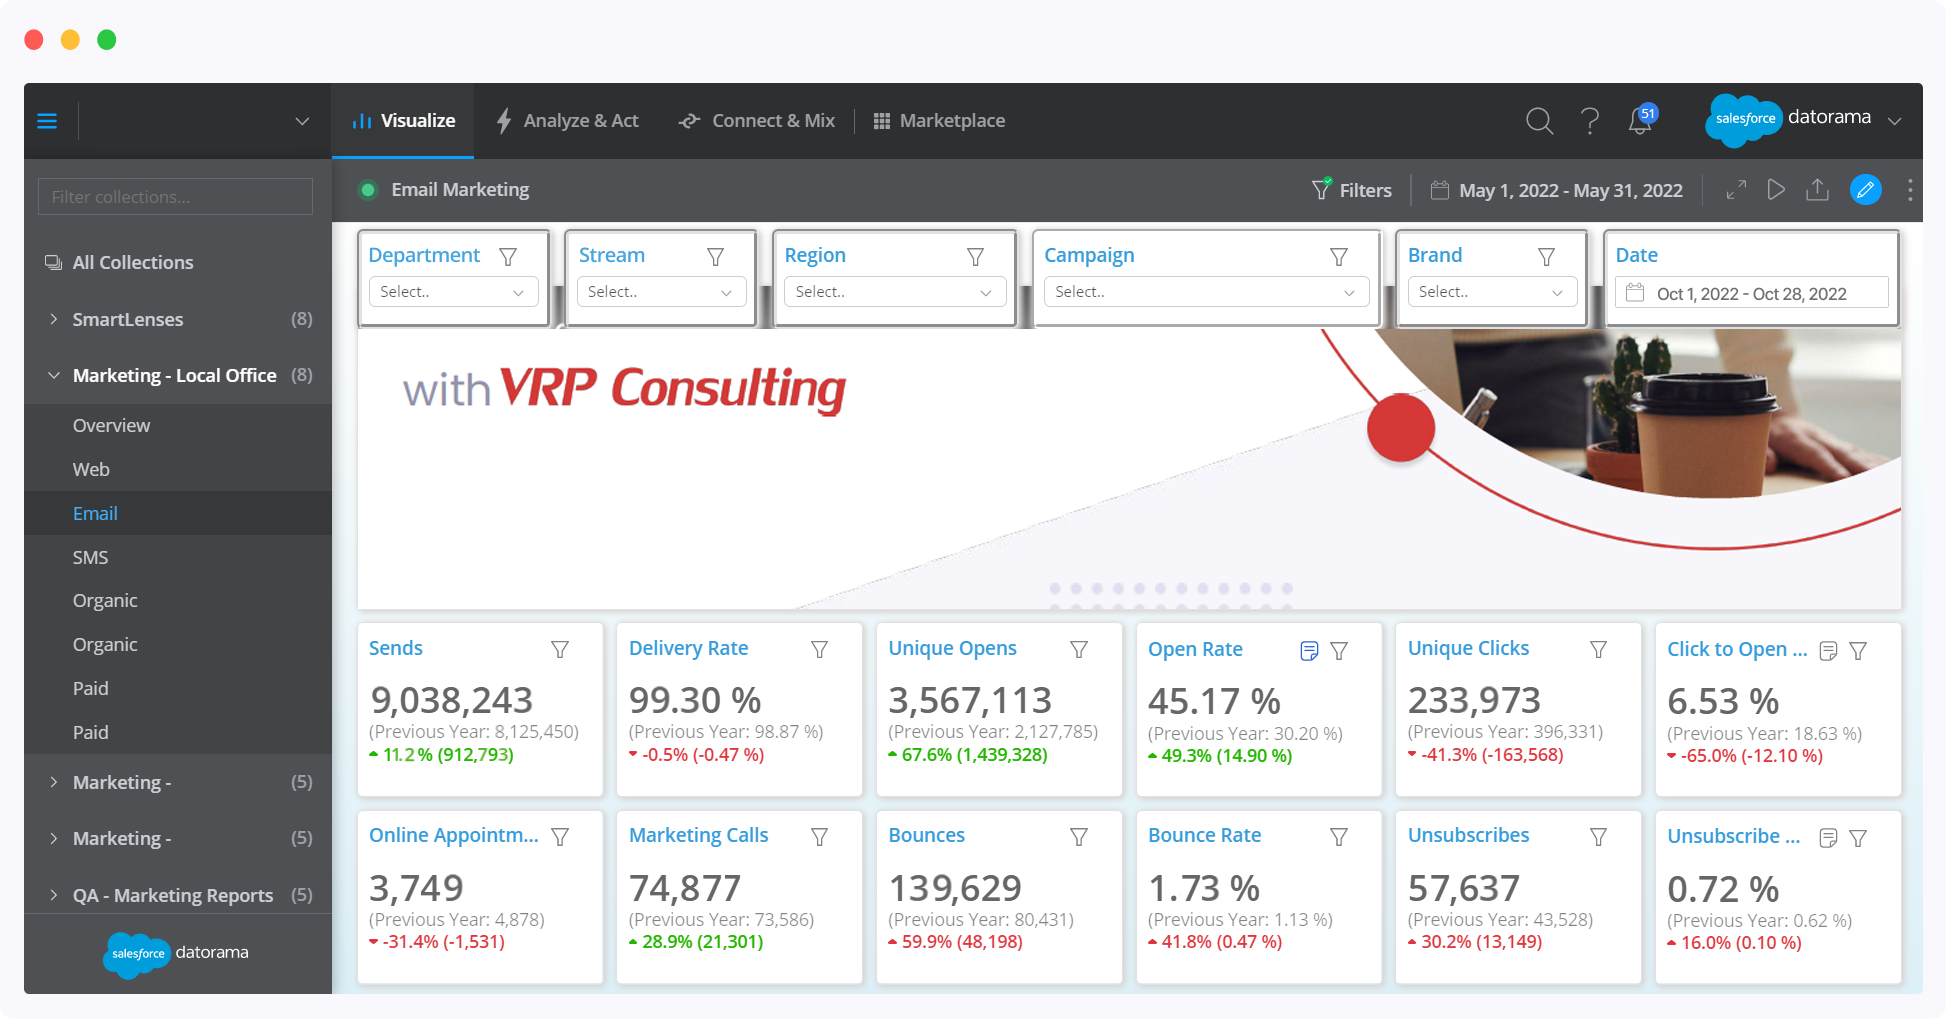The height and width of the screenshot is (1019, 1946).
Task: Click the filter icon on Unsubscribes card
Action: coord(1598,837)
